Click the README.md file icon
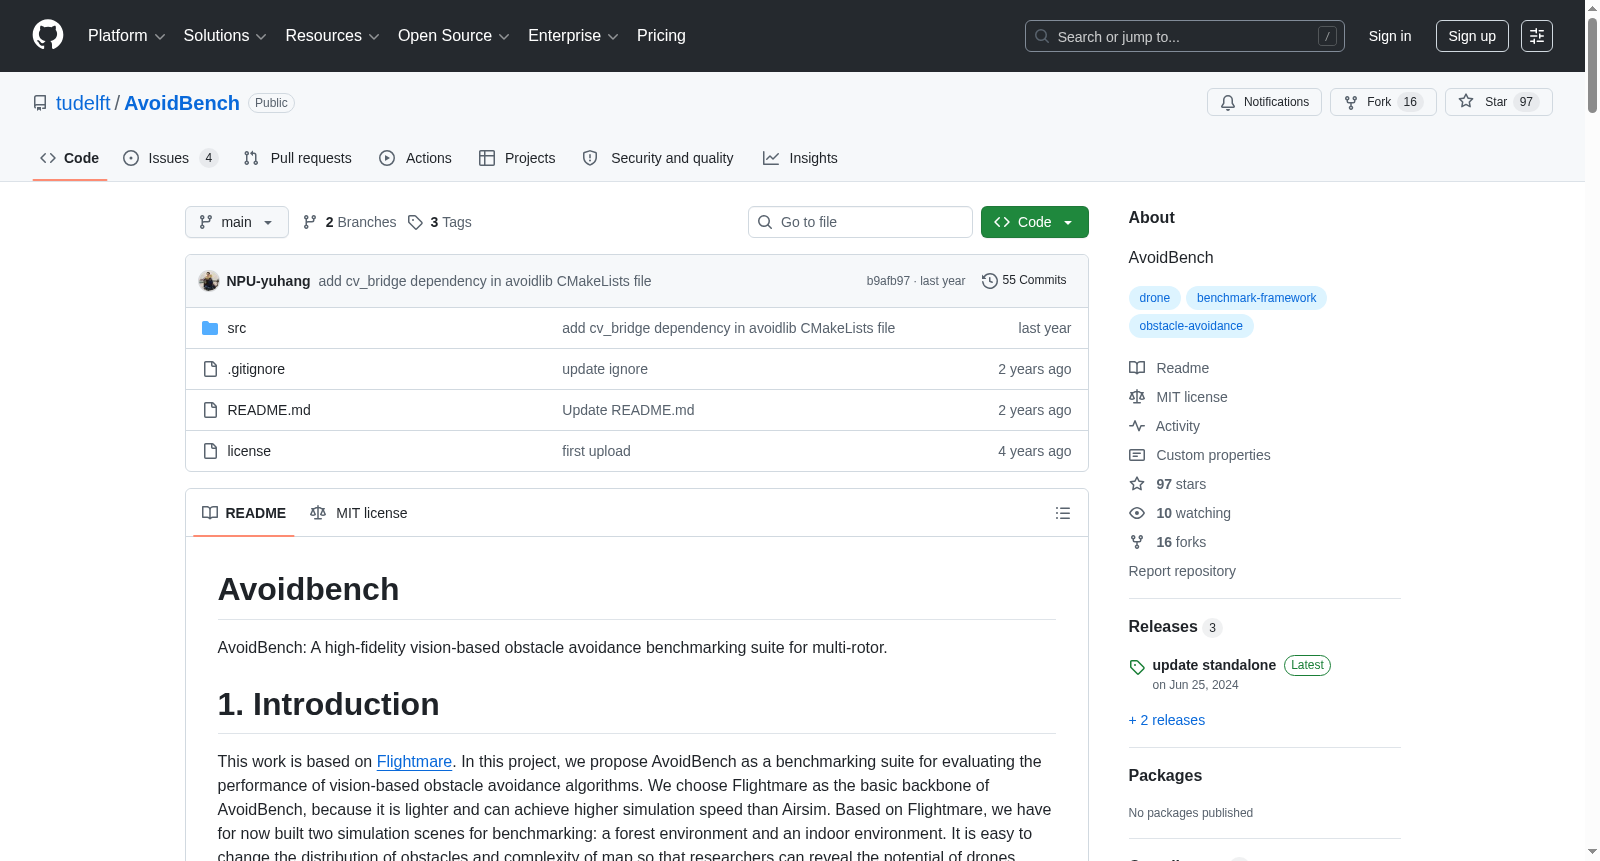The height and width of the screenshot is (861, 1600). [x=210, y=410]
